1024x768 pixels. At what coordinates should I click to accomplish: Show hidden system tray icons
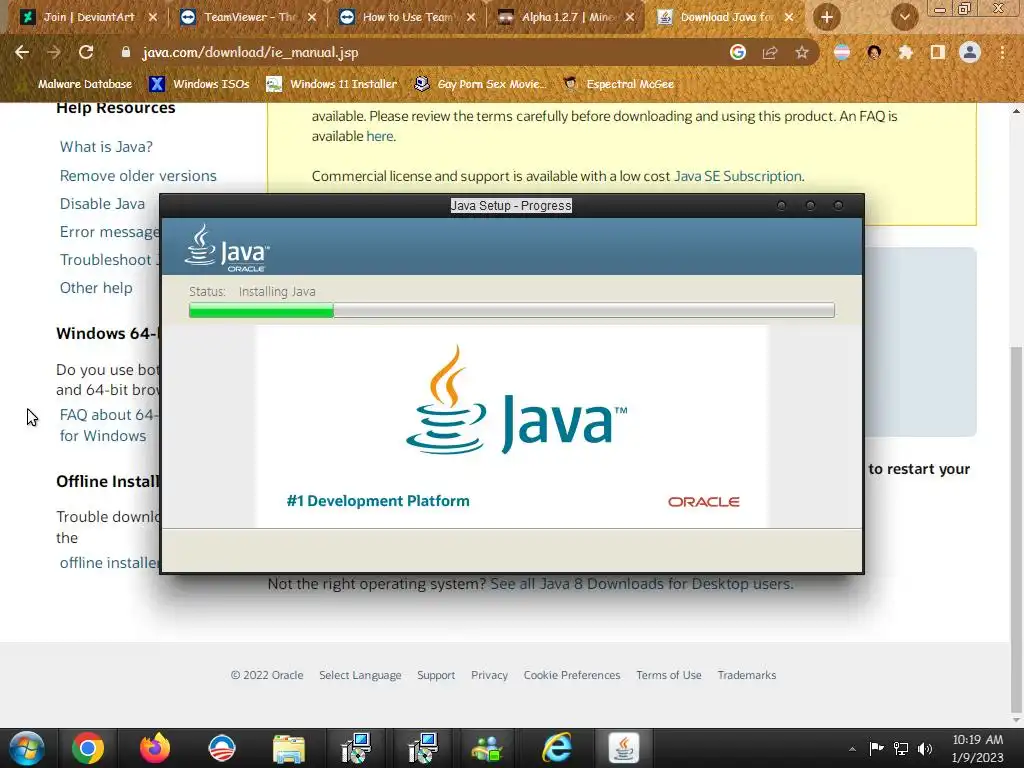point(852,749)
